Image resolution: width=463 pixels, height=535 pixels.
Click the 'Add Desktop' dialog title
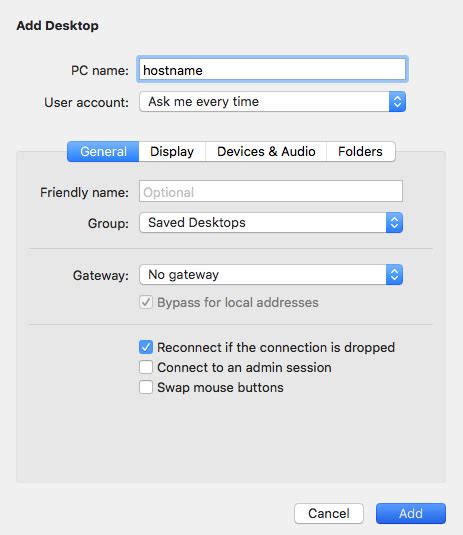coord(58,26)
